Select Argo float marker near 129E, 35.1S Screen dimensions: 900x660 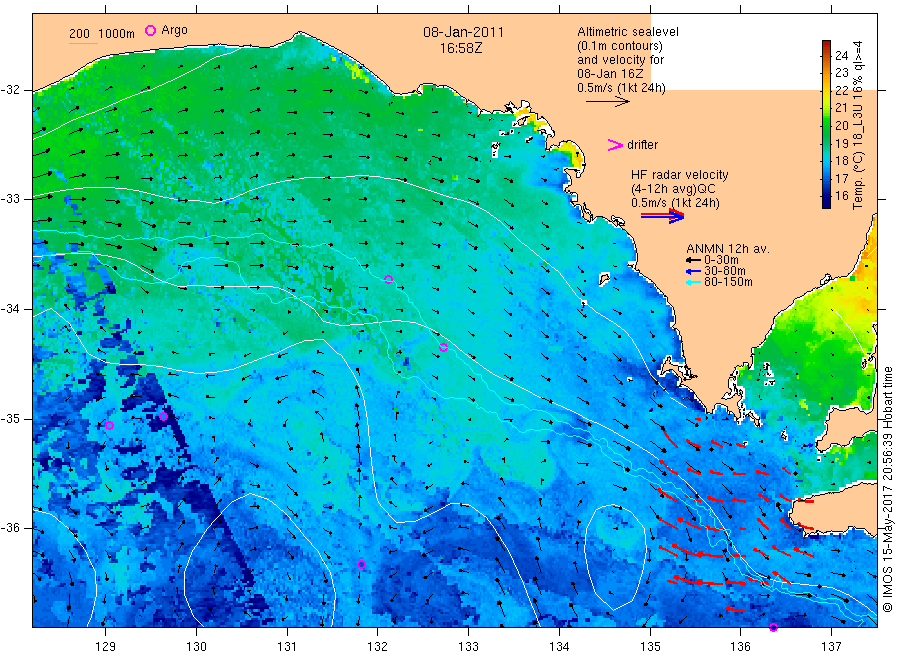click(x=110, y=425)
